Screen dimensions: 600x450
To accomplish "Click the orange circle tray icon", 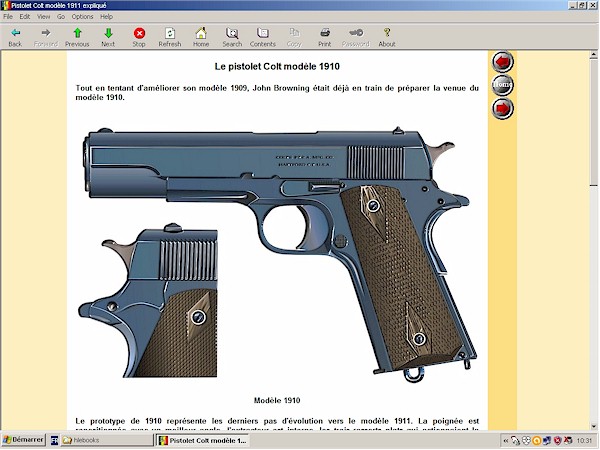I will click(x=536, y=441).
